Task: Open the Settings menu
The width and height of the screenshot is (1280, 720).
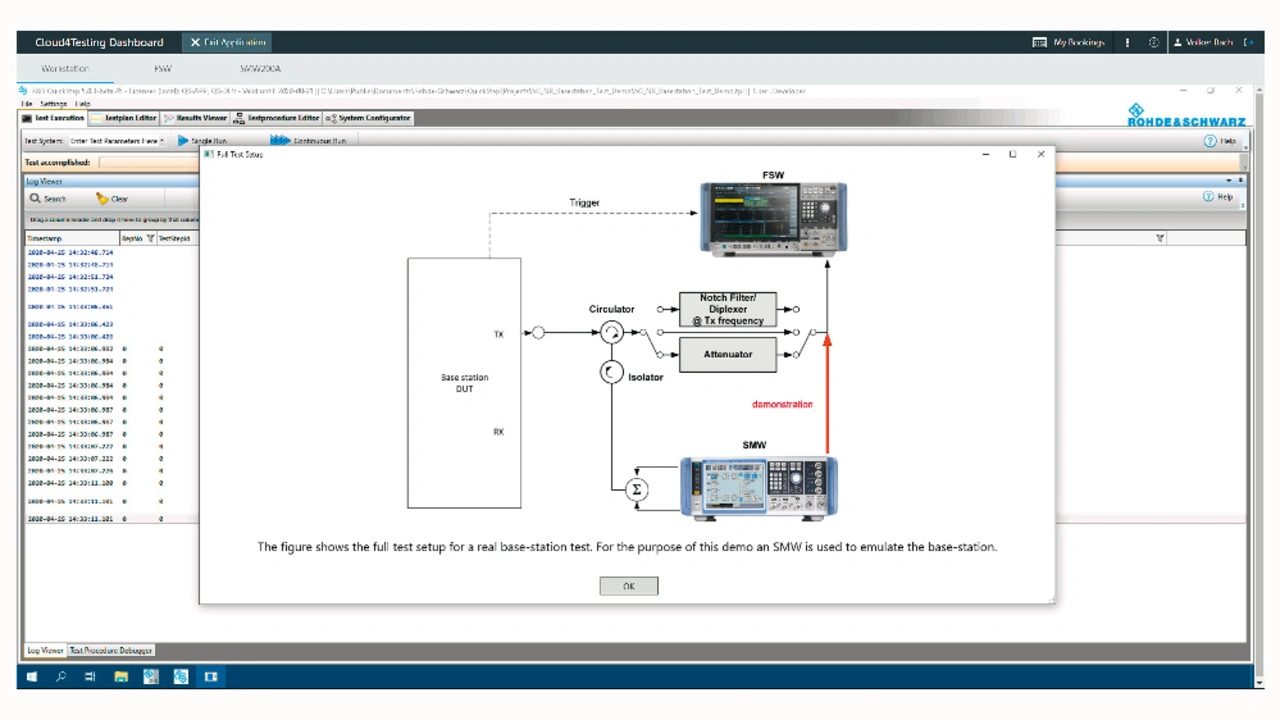Action: [x=54, y=104]
